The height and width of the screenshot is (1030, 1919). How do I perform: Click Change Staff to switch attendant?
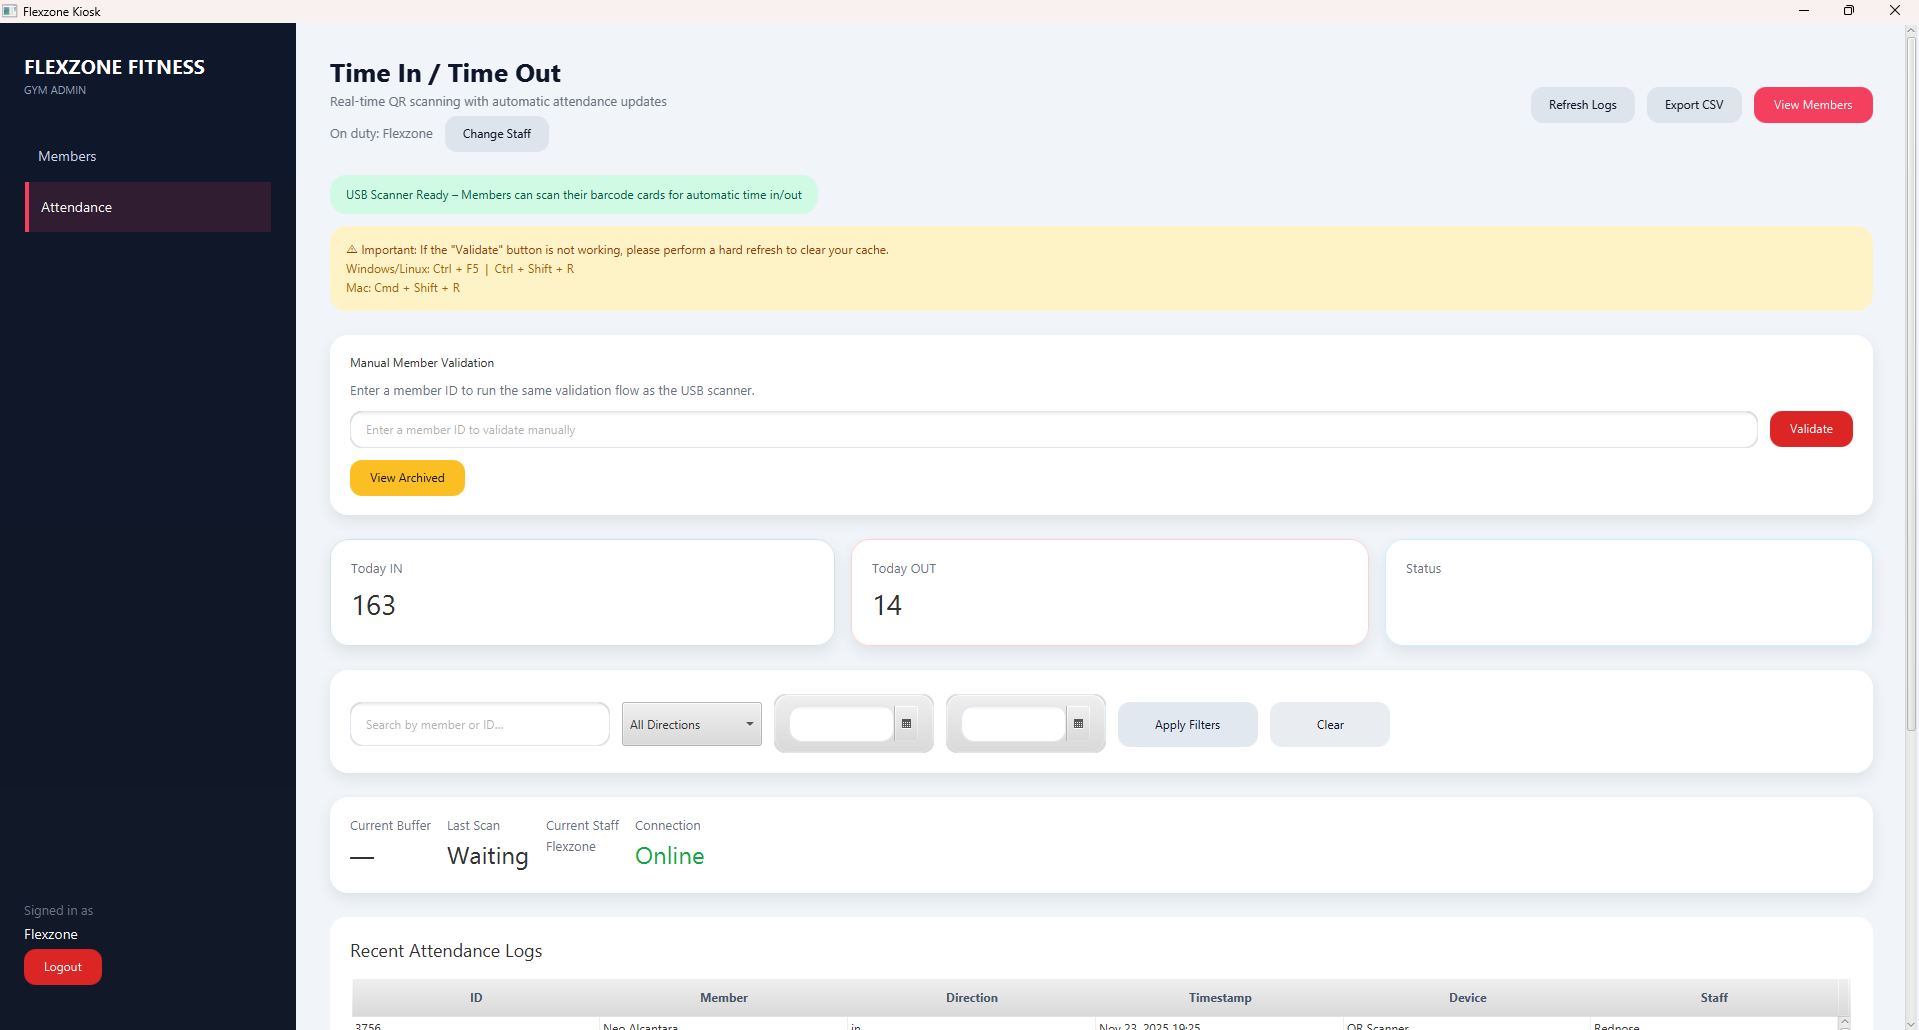[496, 133]
